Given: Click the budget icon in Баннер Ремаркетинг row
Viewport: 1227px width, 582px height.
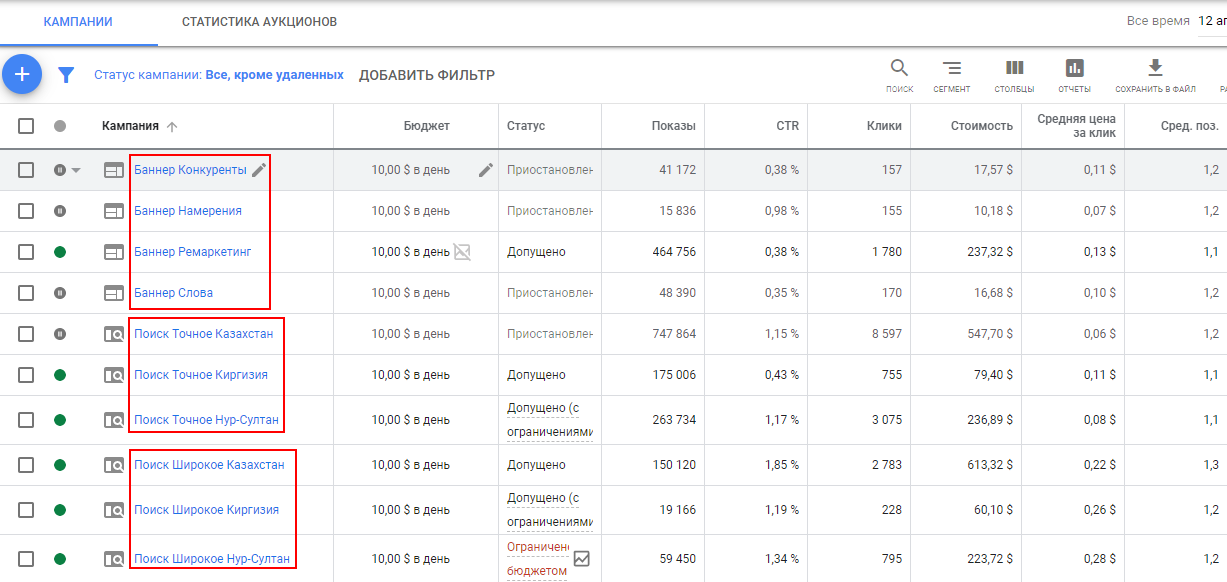Looking at the screenshot, I should coord(462,252).
